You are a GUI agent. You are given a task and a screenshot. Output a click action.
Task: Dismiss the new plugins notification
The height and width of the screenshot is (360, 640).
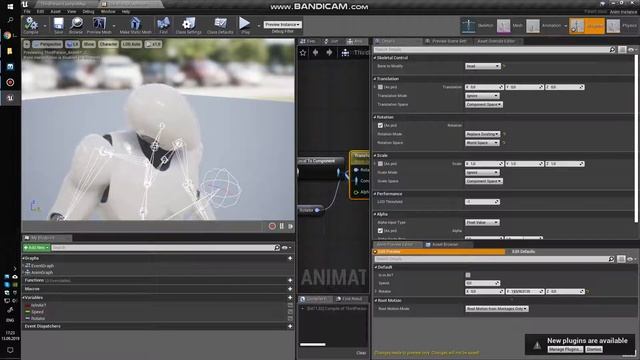pyautogui.click(x=594, y=349)
